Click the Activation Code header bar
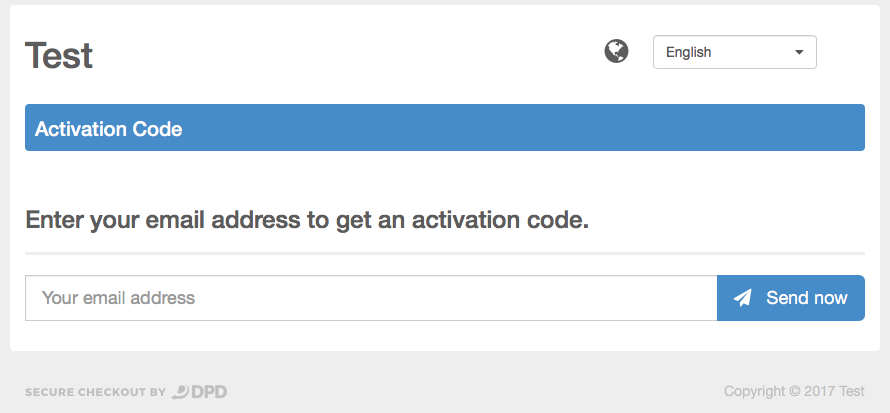 [x=444, y=128]
